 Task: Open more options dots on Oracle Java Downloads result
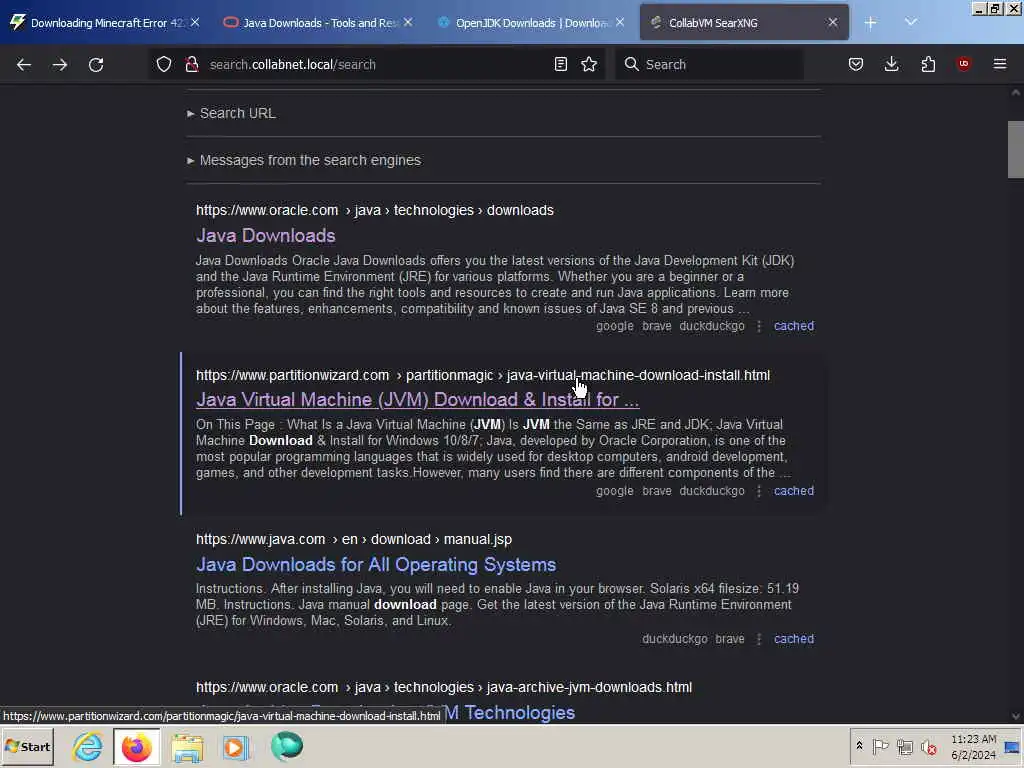click(x=759, y=326)
